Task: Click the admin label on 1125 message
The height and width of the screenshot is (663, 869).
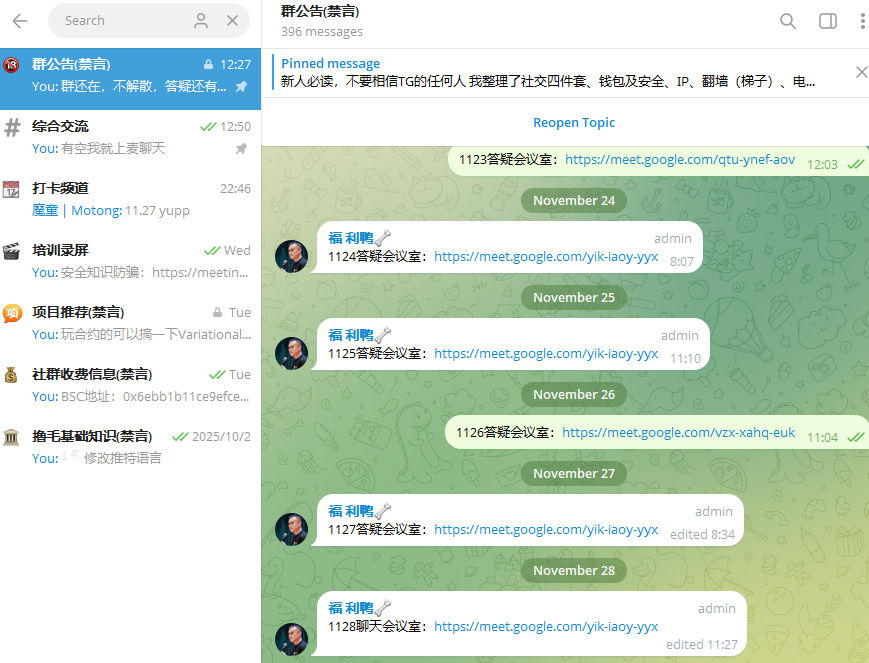Action: pos(679,335)
